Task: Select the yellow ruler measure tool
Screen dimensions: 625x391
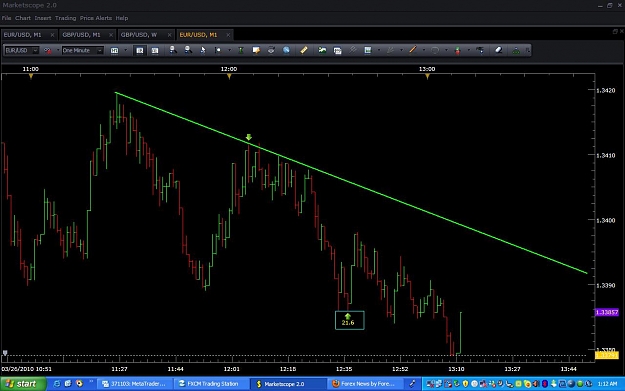Action: [304, 50]
